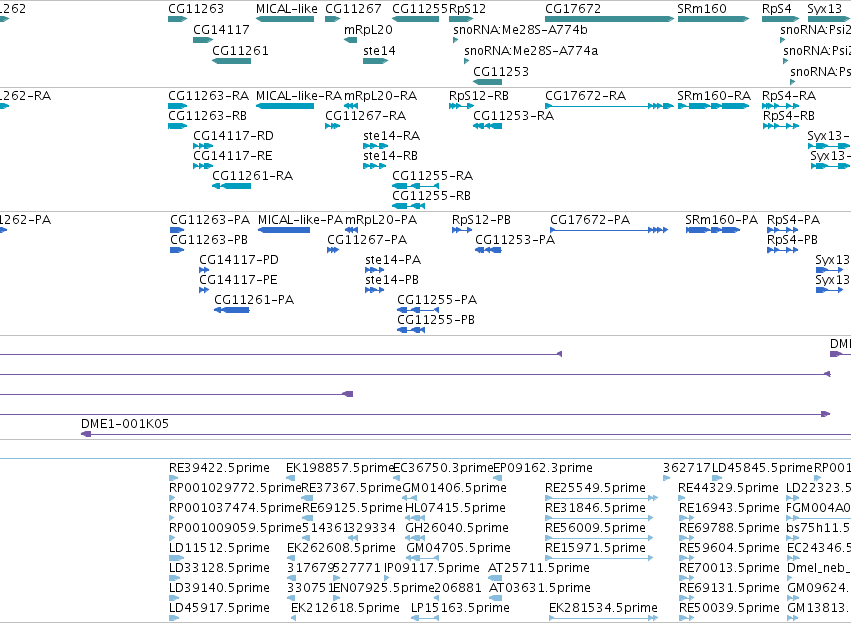The height and width of the screenshot is (623, 851).
Task: Select the CG11263-PB protein feature
Action: [x=177, y=250]
